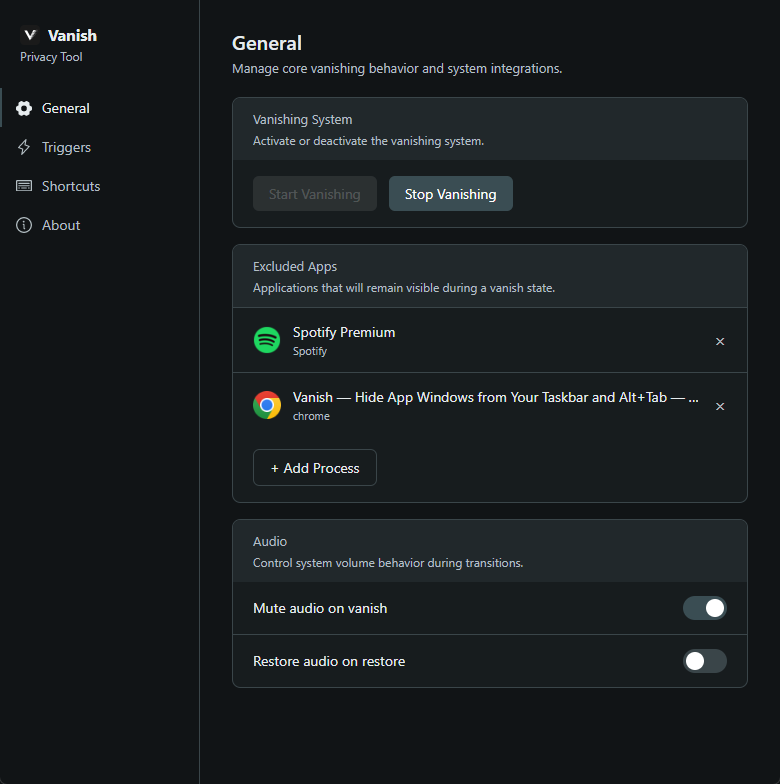The image size is (780, 784).
Task: Click the Add Process button
Action: pos(314,468)
